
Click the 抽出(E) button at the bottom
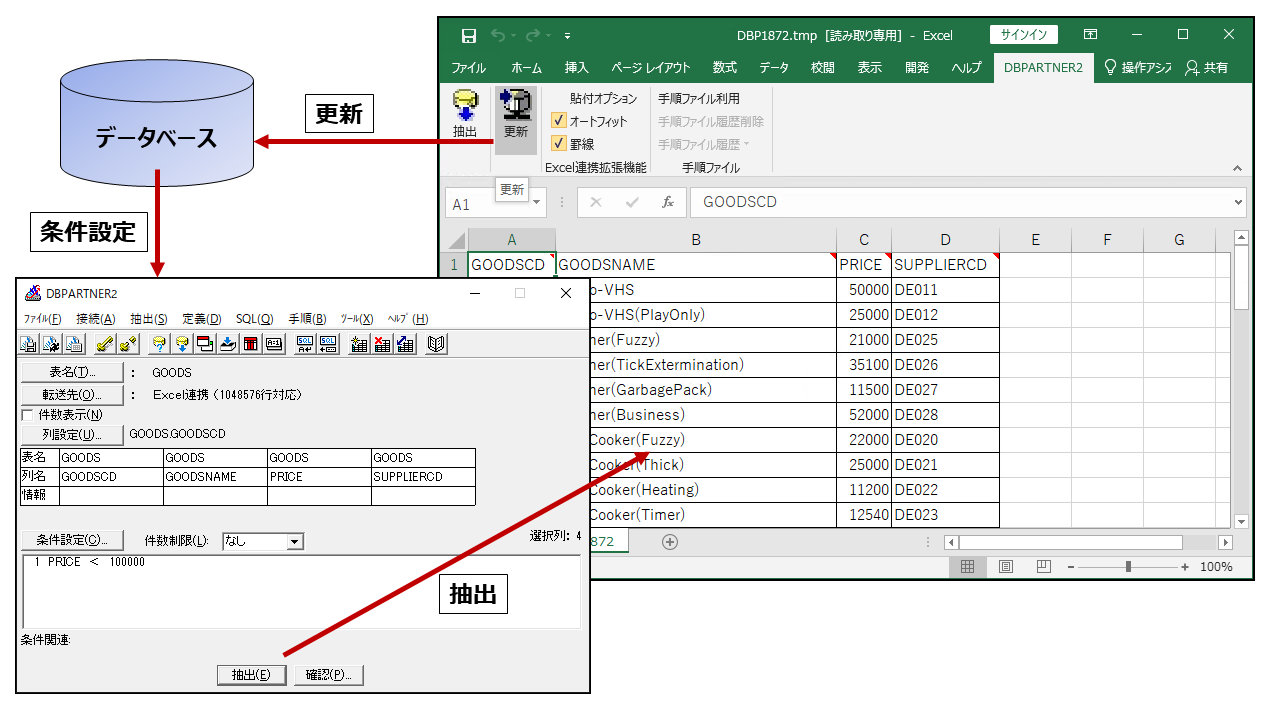[252, 675]
